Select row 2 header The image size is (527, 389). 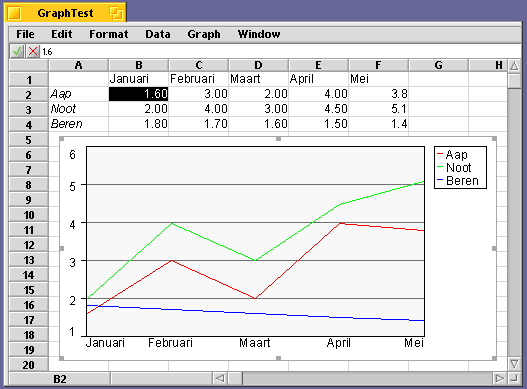pyautogui.click(x=29, y=94)
